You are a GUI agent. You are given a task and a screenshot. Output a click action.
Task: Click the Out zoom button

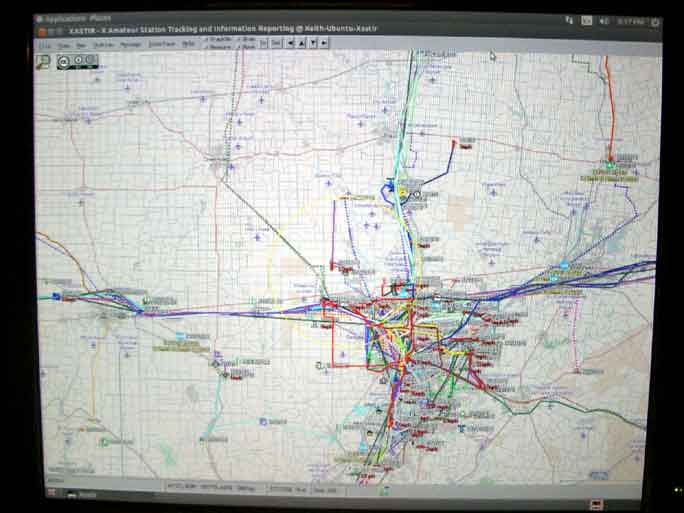[x=276, y=44]
